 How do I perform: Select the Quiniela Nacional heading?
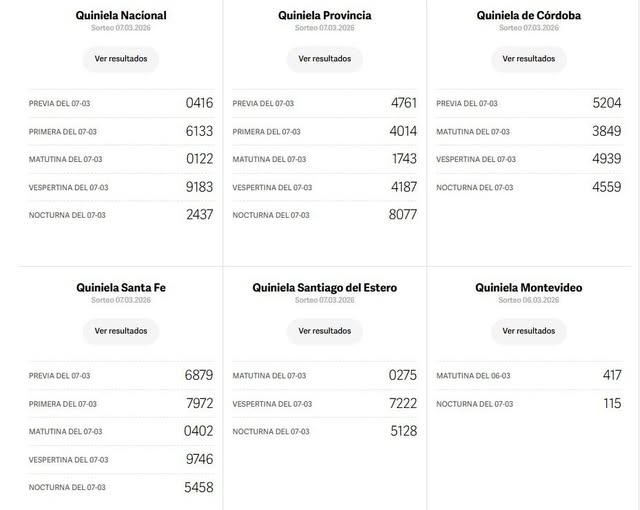[121, 16]
